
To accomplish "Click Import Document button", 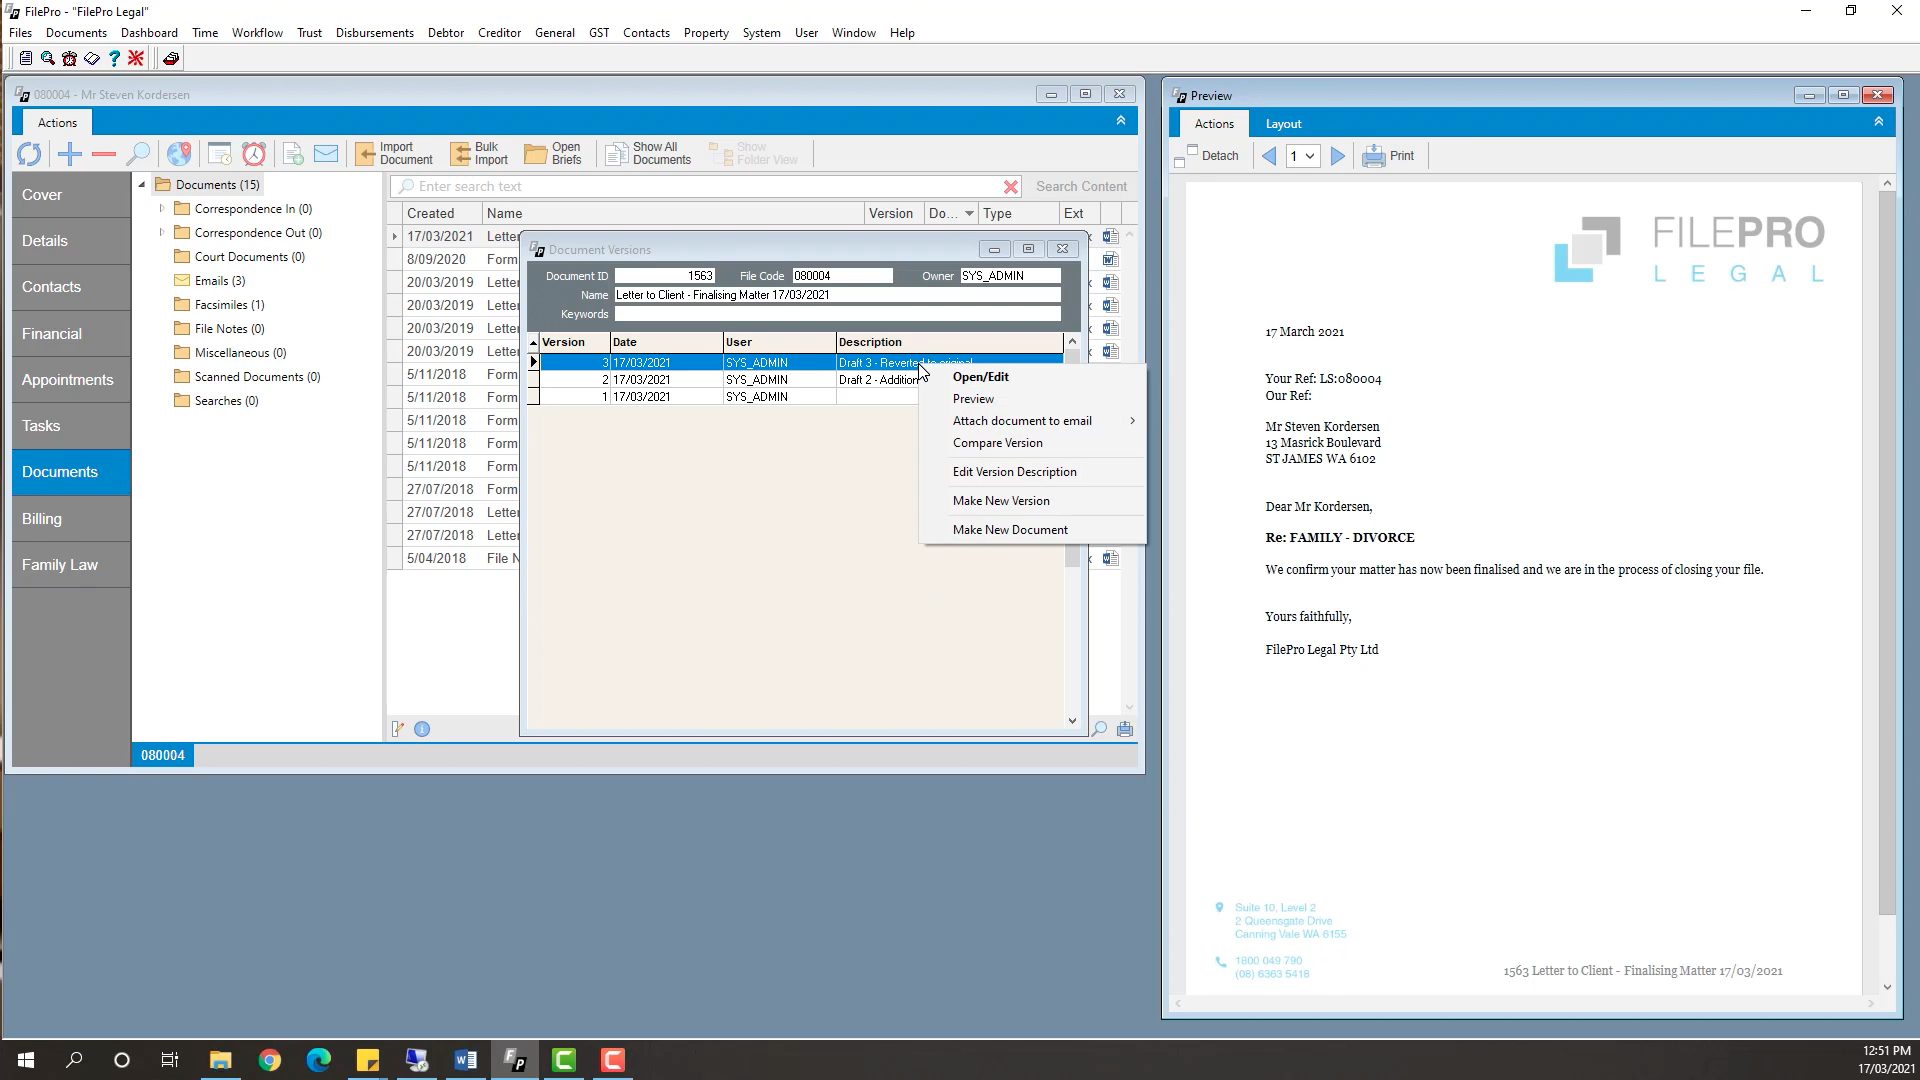I will point(394,153).
